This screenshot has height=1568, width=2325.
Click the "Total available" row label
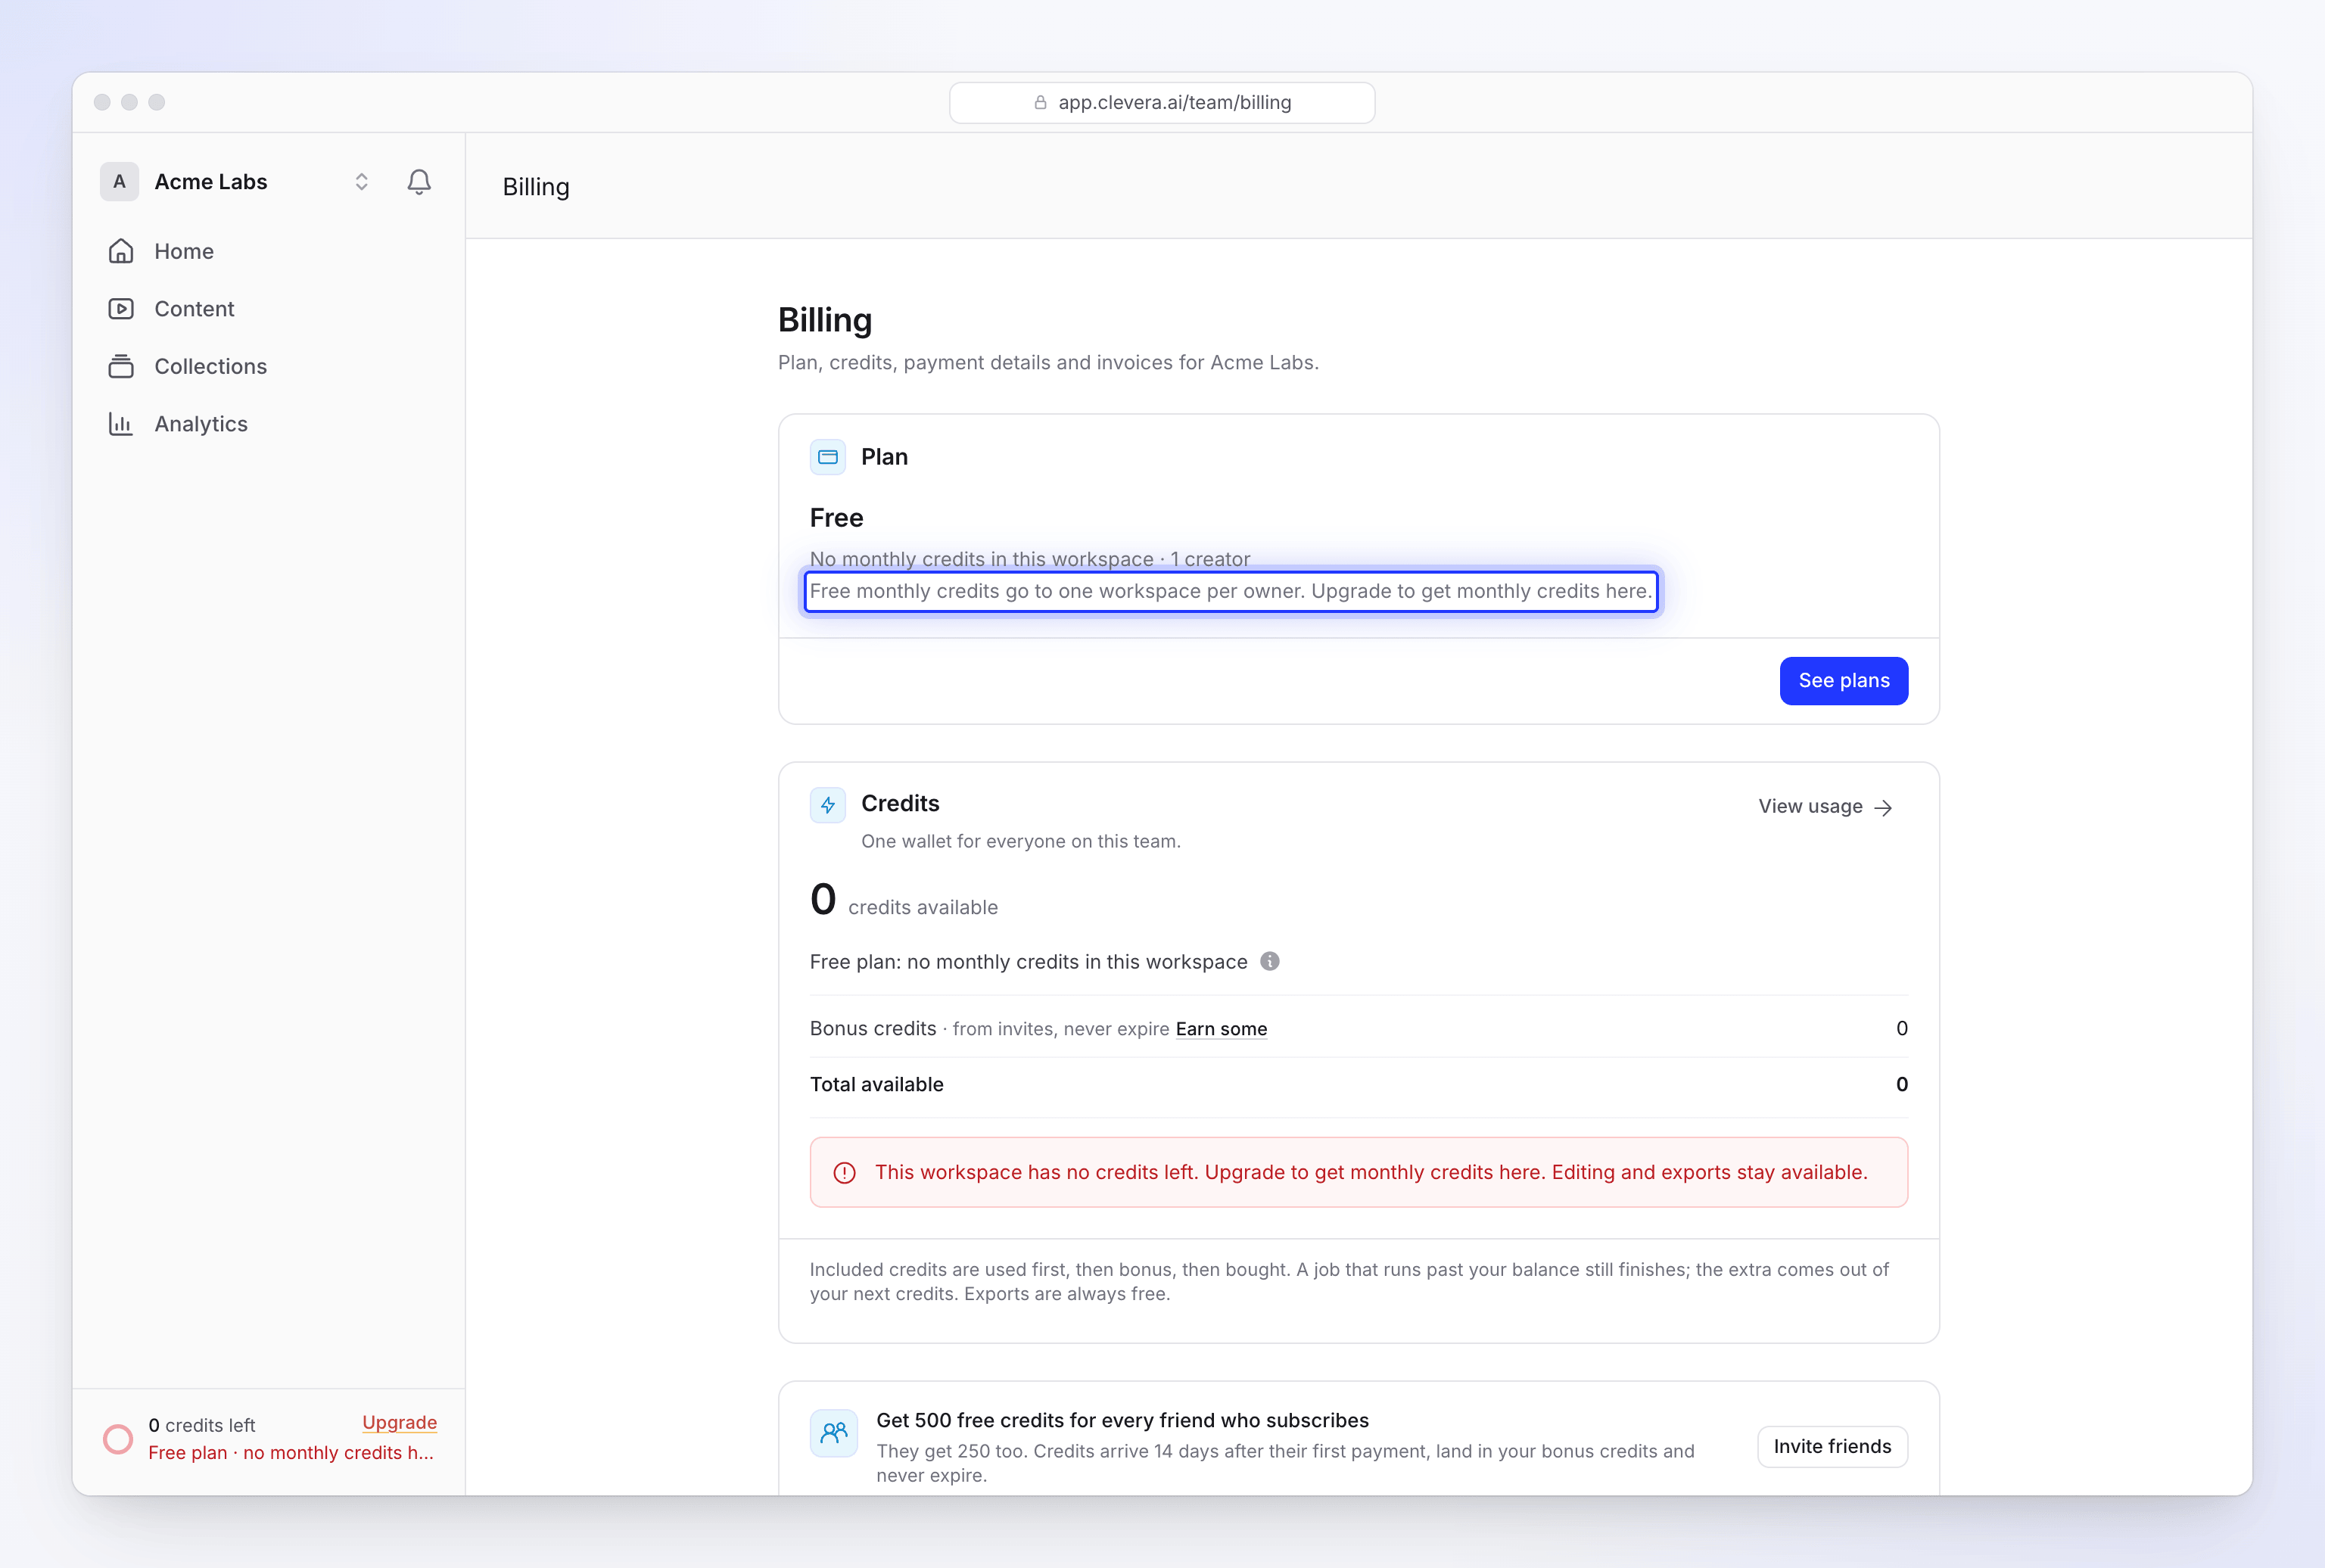(x=876, y=1084)
